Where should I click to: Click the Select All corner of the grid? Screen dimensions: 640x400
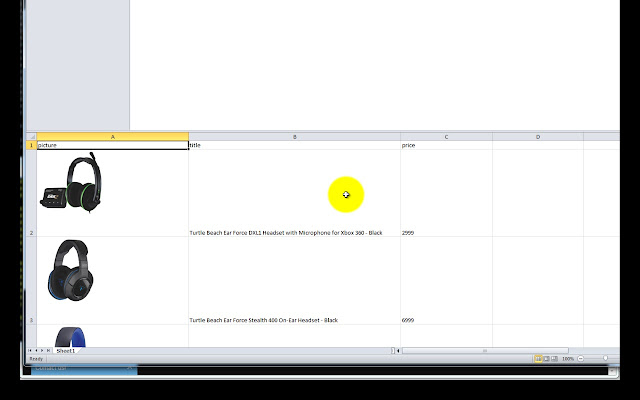31,137
